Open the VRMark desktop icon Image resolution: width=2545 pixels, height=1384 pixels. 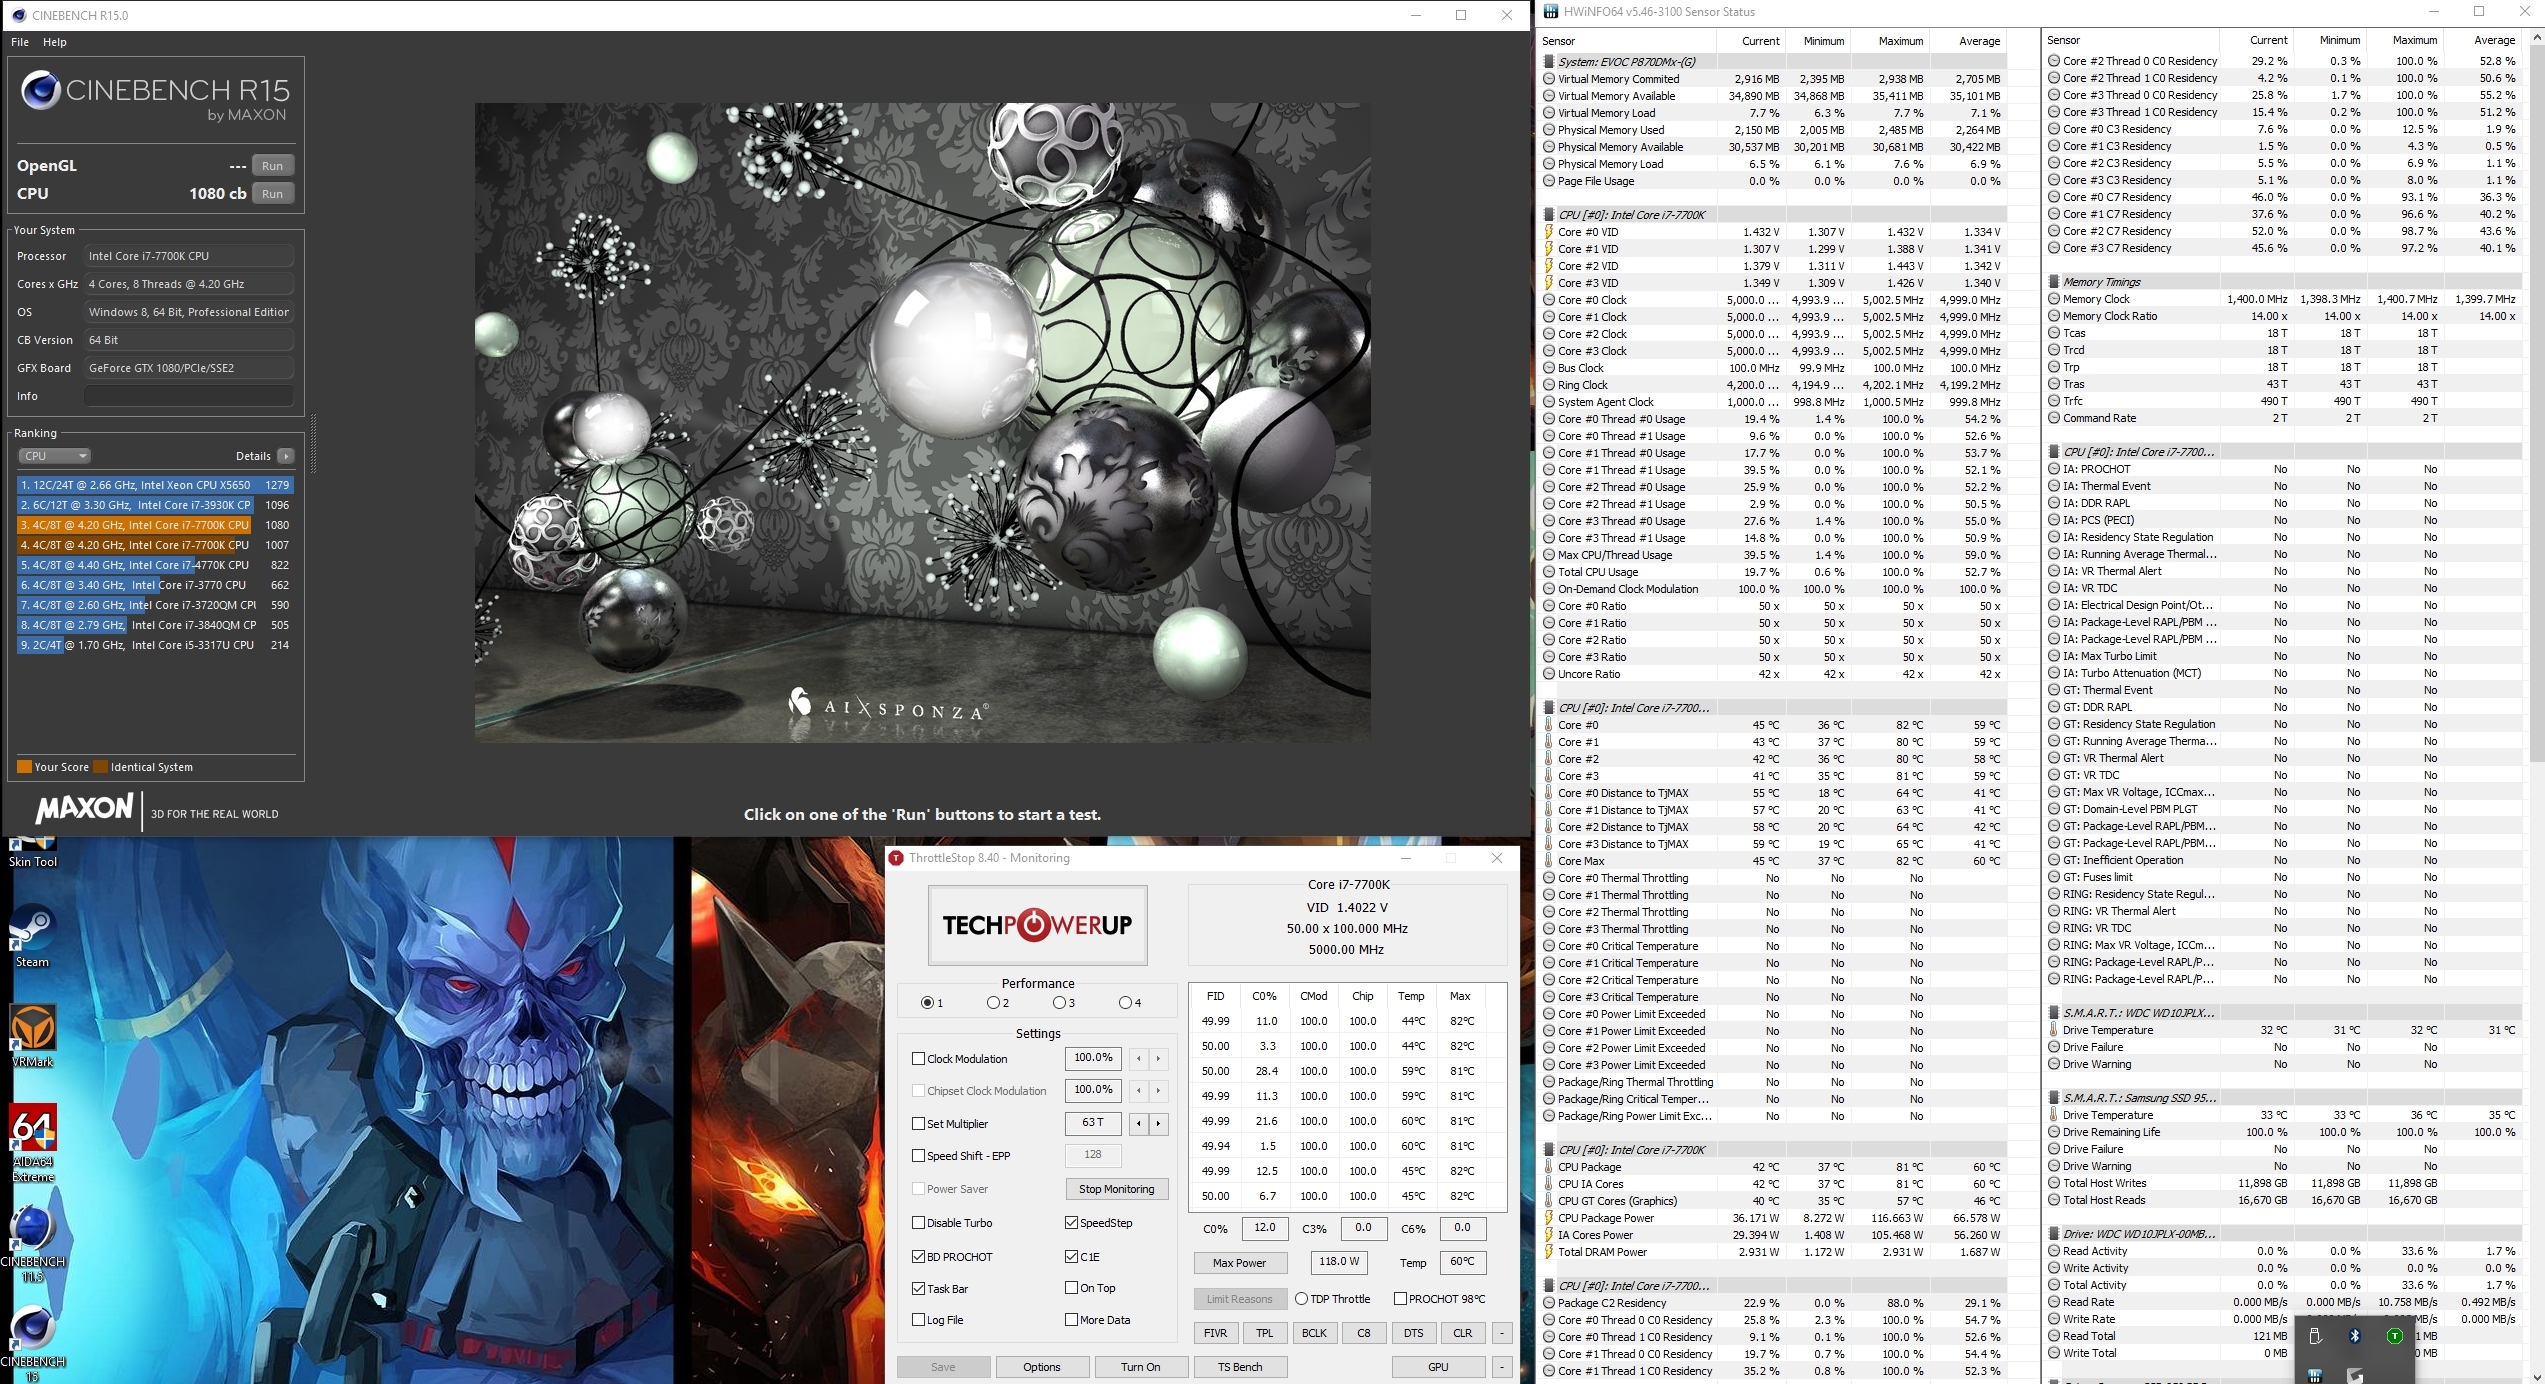(33, 1029)
